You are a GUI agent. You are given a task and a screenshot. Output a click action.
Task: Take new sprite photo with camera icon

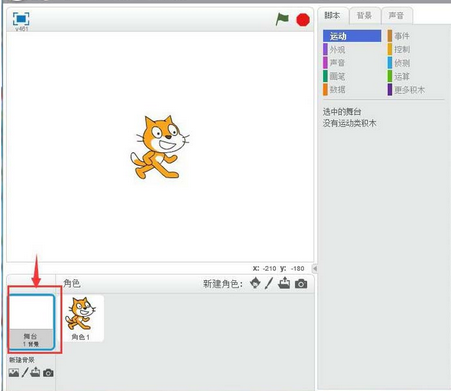tap(301, 284)
